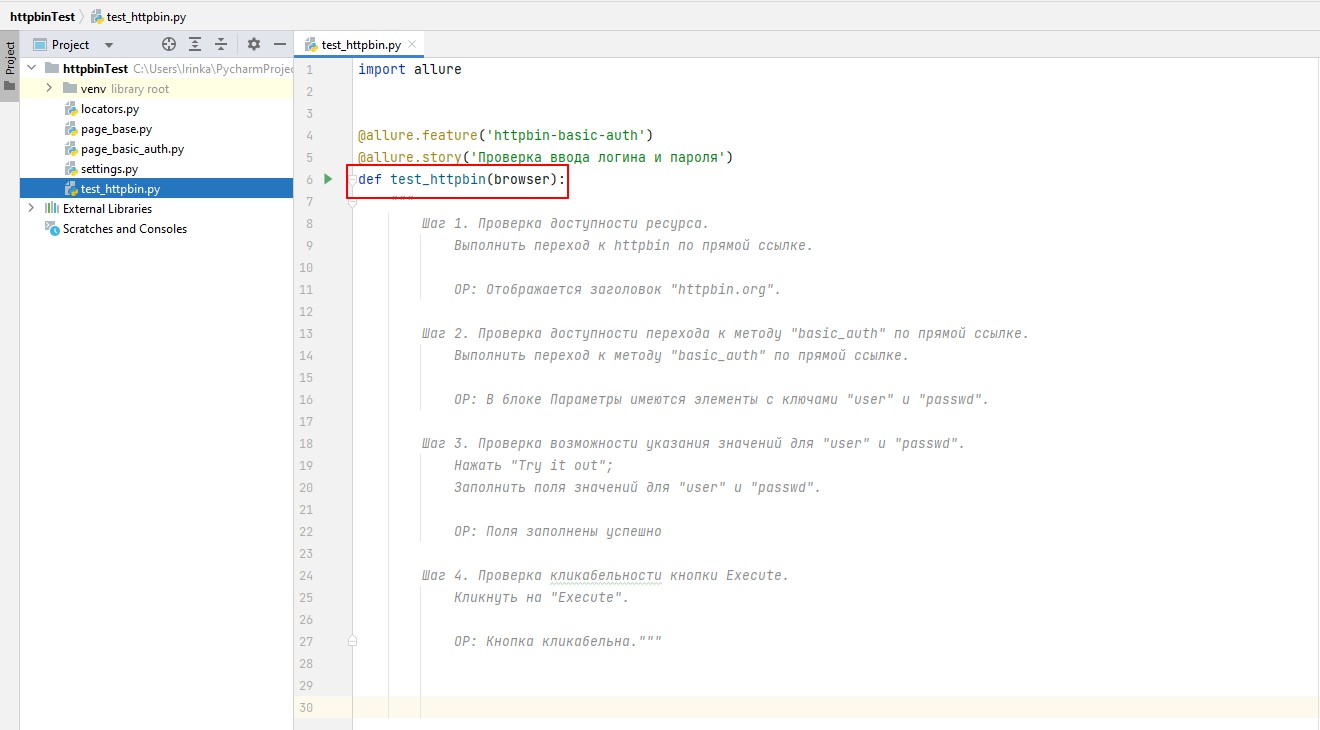Click the Expand All icon in Project panel
Screen dimensions: 1320x730
pyautogui.click(x=195, y=44)
